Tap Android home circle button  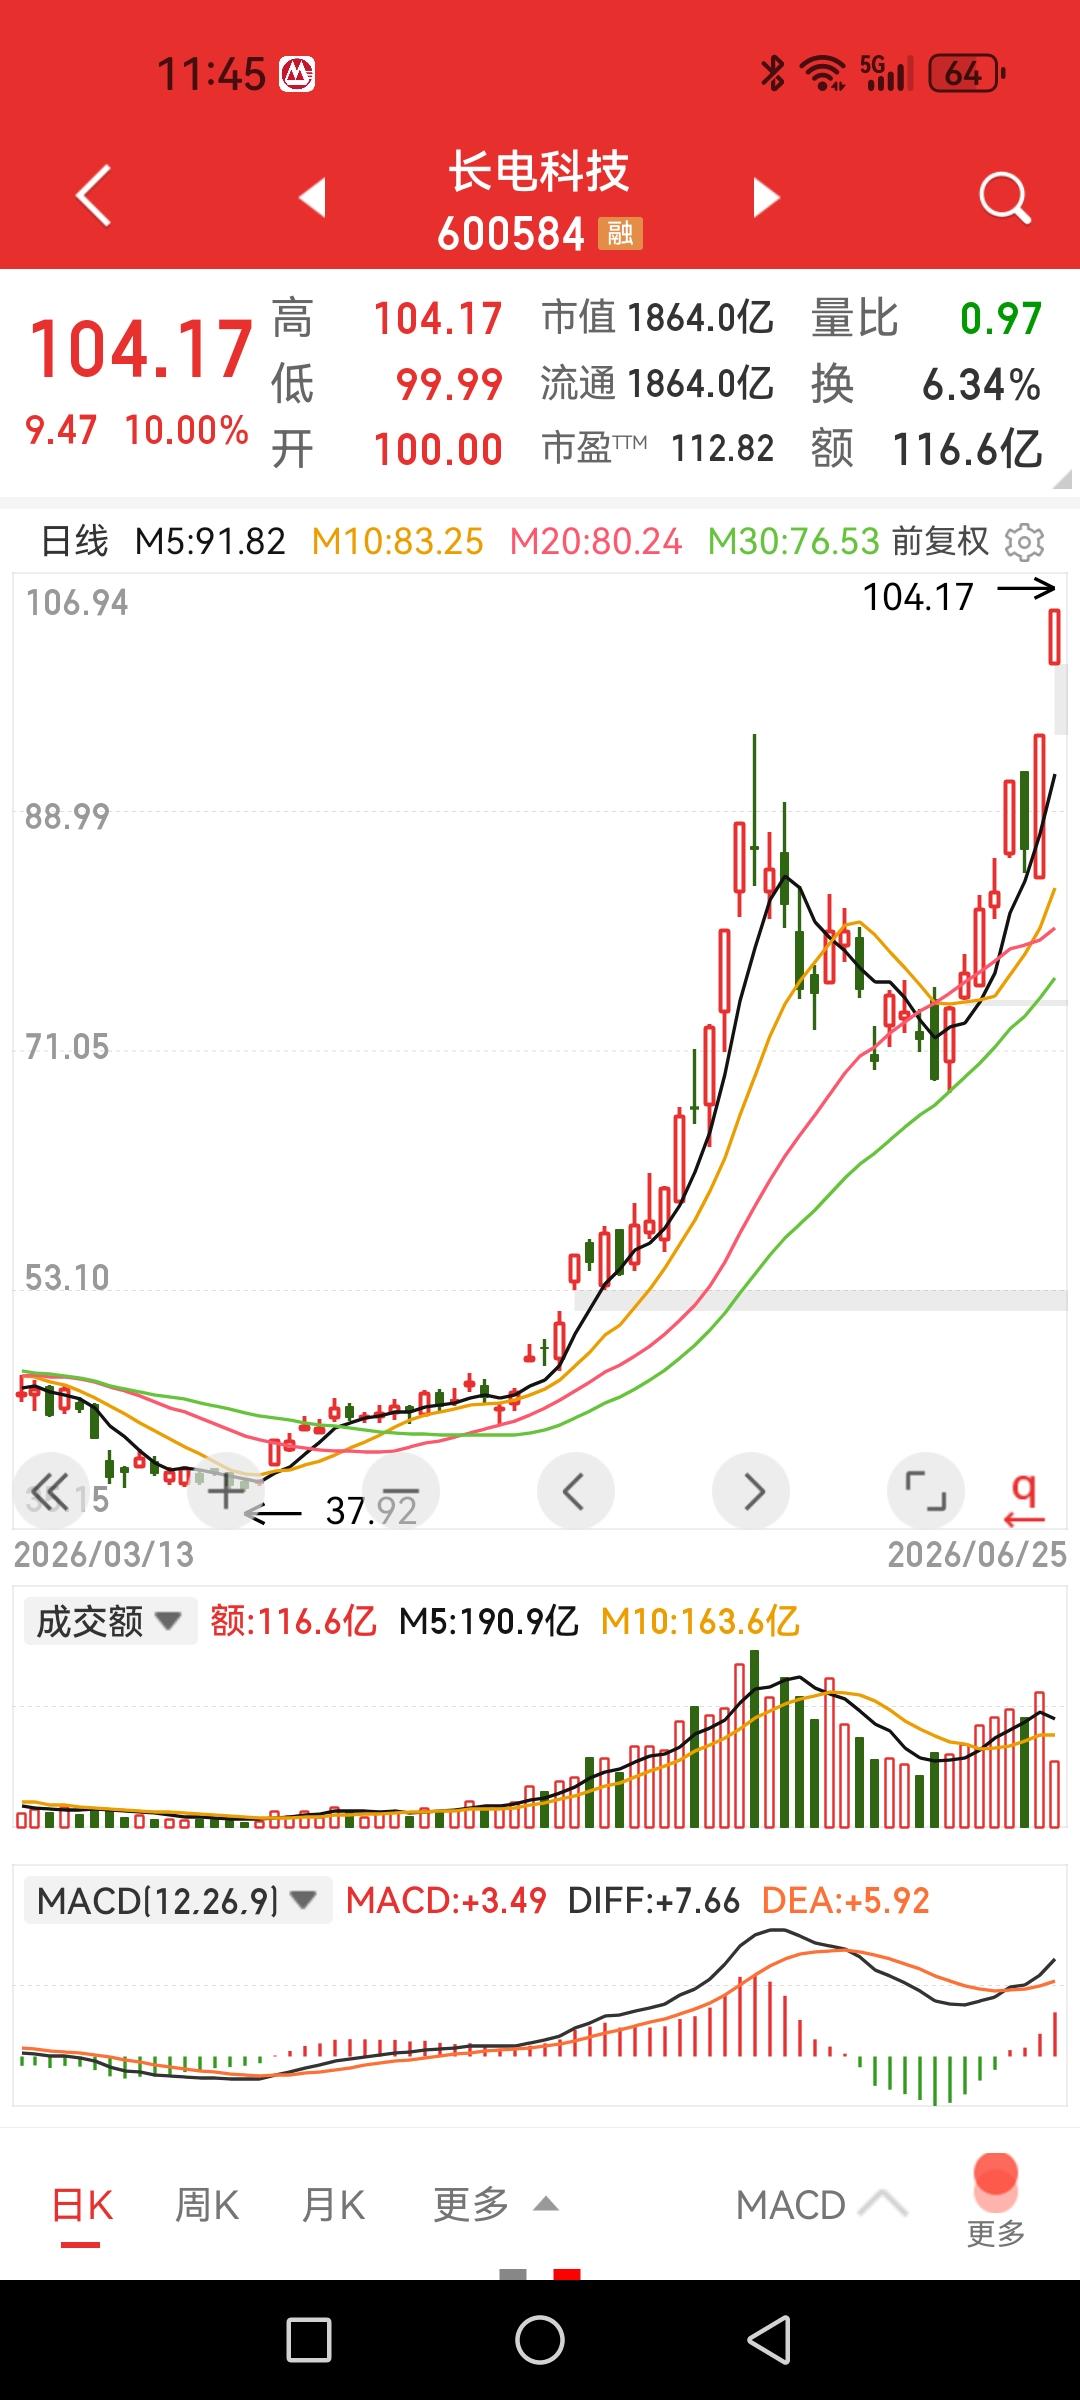[540, 2340]
